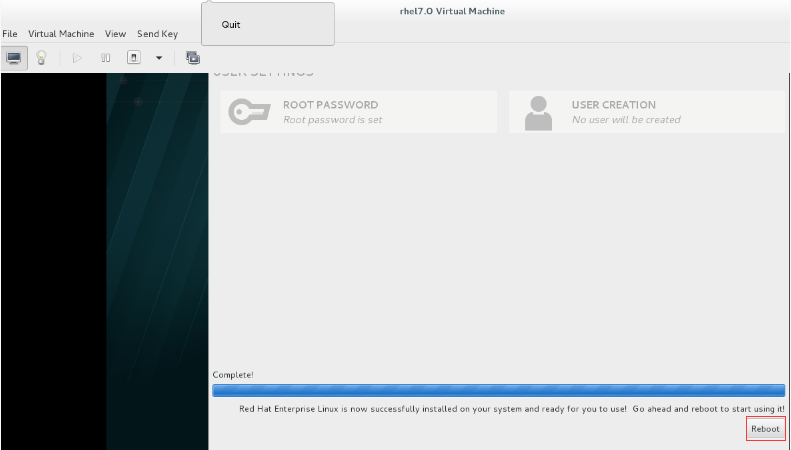
Task: Click 'Root password is set' text
Action: pyautogui.click(x=332, y=120)
